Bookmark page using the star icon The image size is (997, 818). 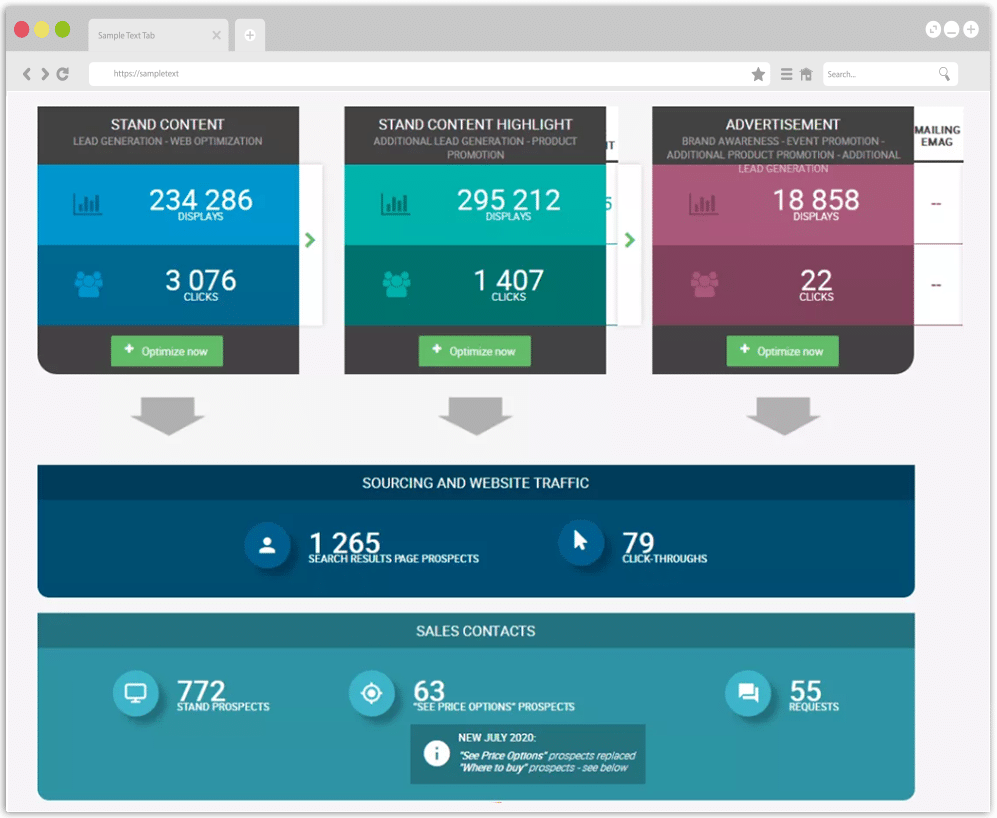click(x=758, y=74)
